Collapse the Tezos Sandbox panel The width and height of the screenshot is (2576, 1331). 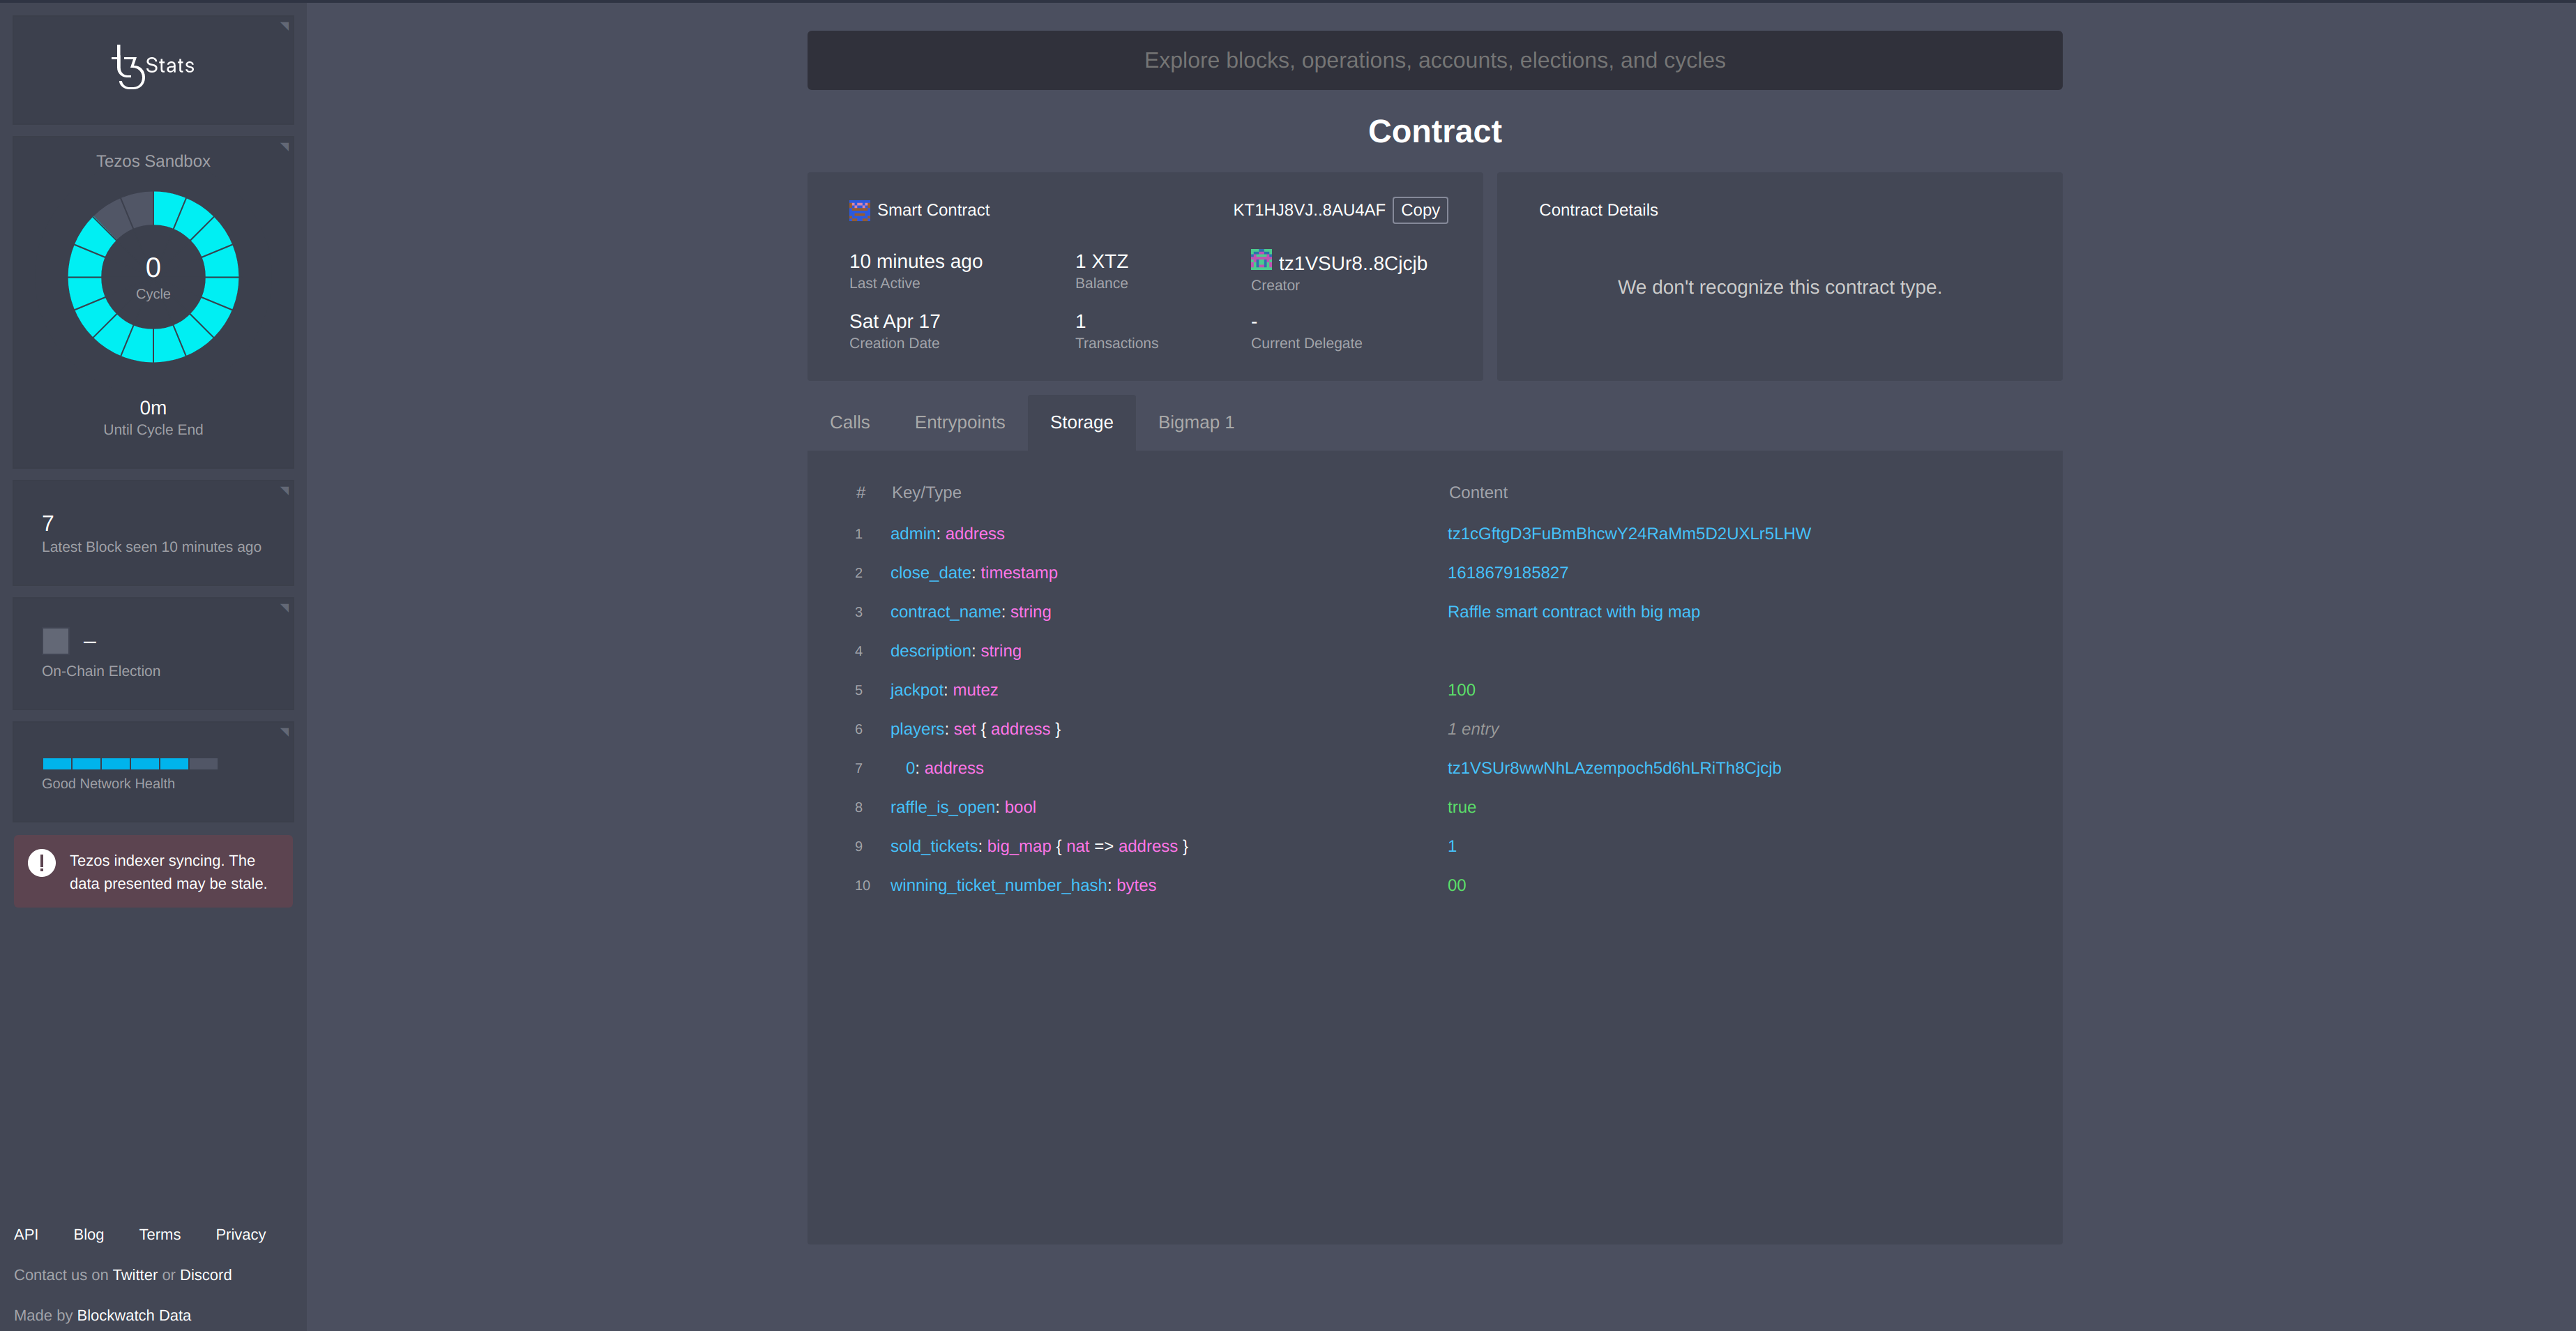pyautogui.click(x=286, y=146)
